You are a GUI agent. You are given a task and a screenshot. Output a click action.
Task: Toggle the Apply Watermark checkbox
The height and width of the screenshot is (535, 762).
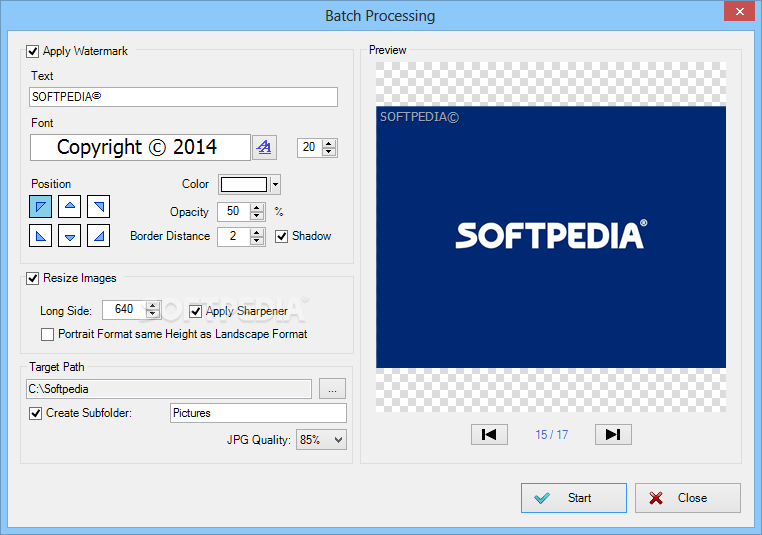click(33, 51)
